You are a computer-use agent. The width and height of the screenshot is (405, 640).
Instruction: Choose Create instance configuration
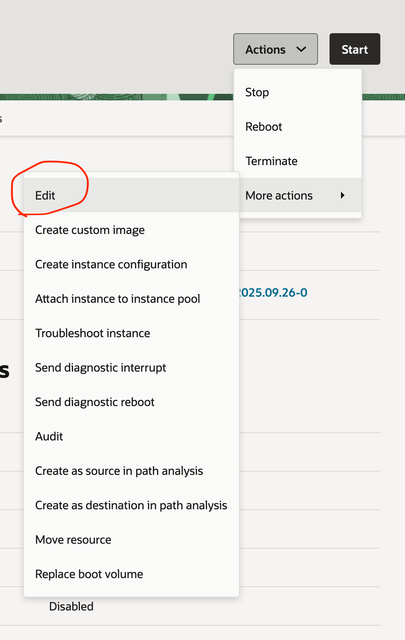(131, 264)
